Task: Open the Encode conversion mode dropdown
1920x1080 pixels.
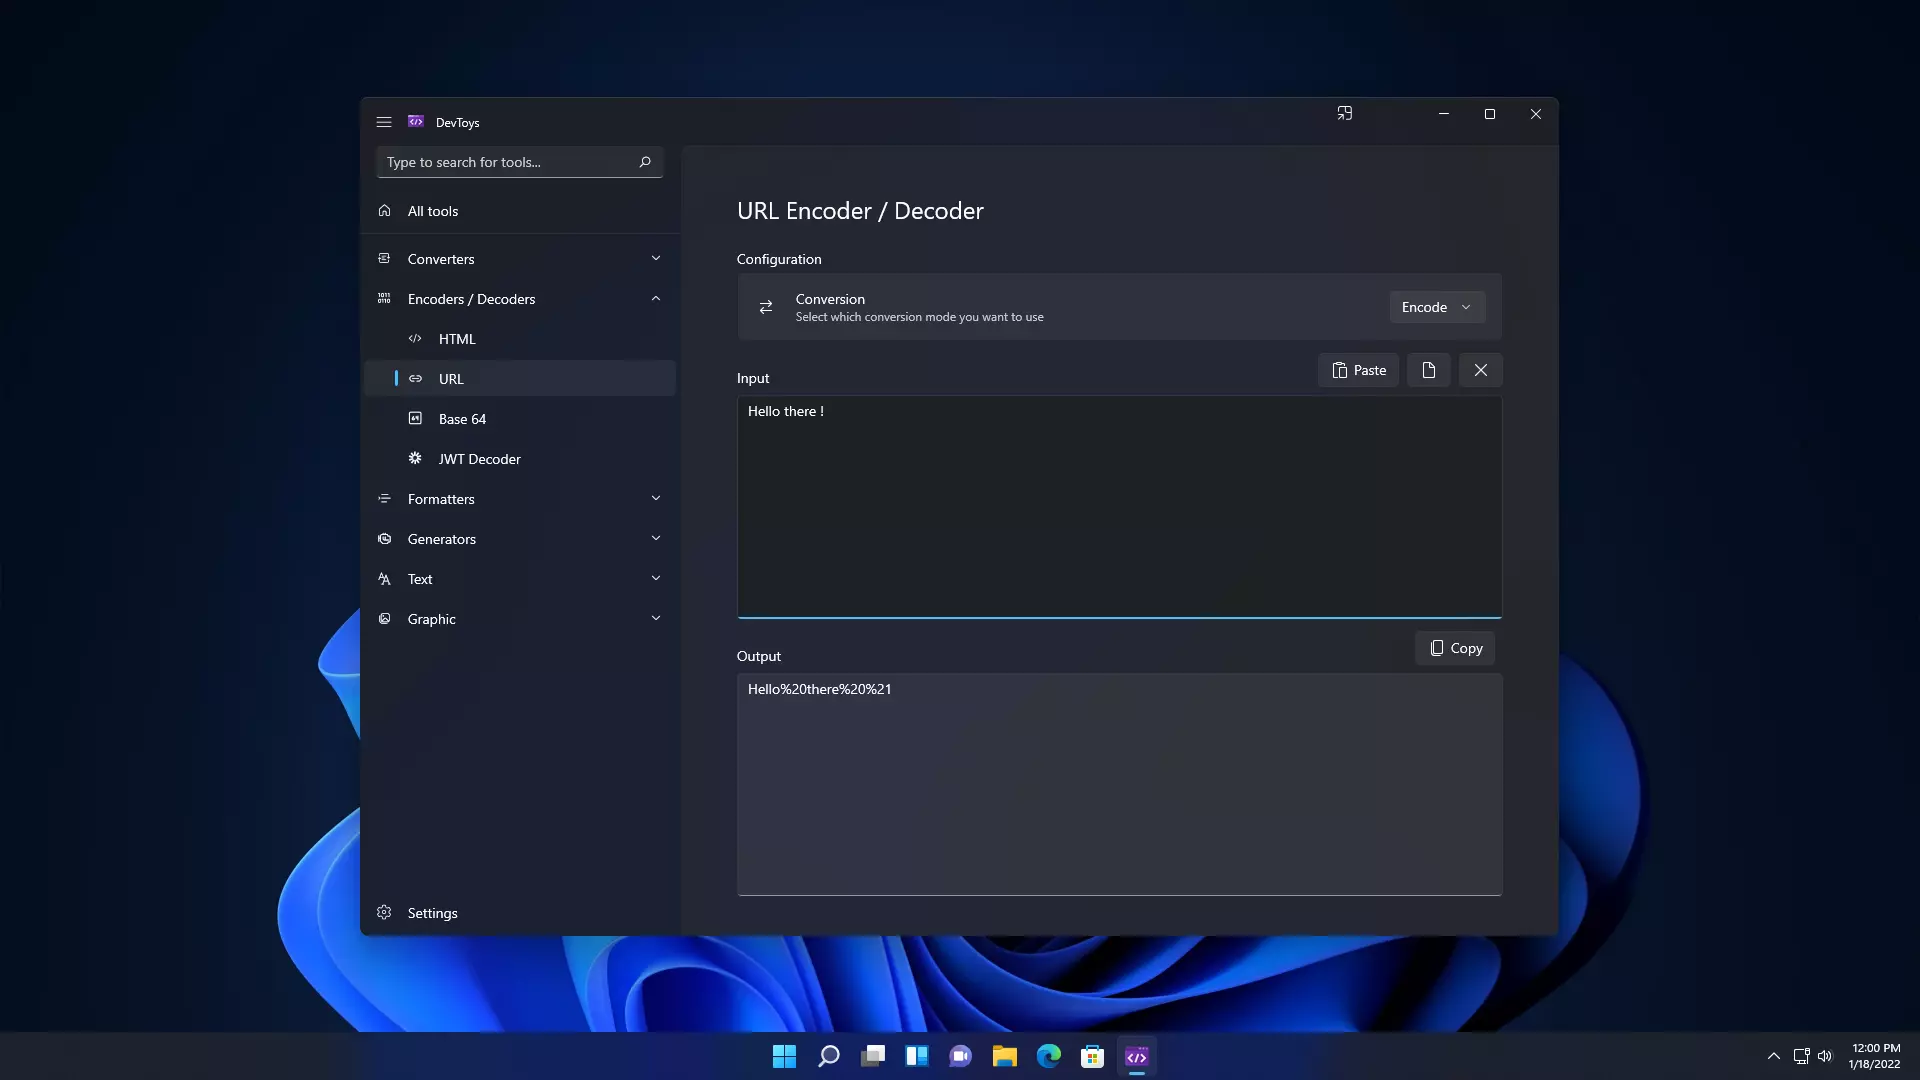Action: pyautogui.click(x=1436, y=306)
